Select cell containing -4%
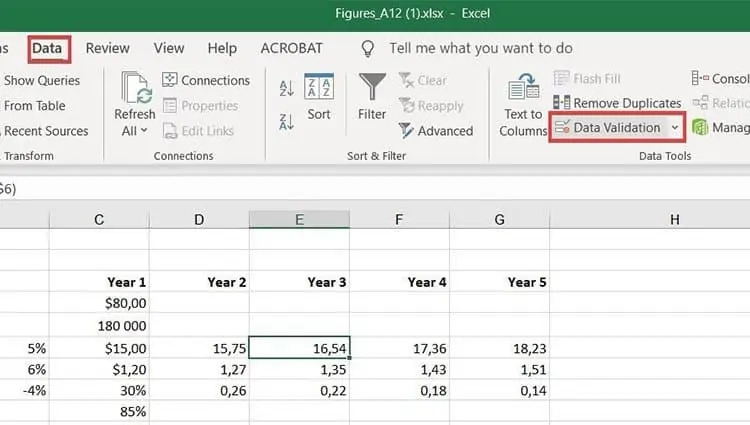The image size is (750, 425). pos(24,390)
